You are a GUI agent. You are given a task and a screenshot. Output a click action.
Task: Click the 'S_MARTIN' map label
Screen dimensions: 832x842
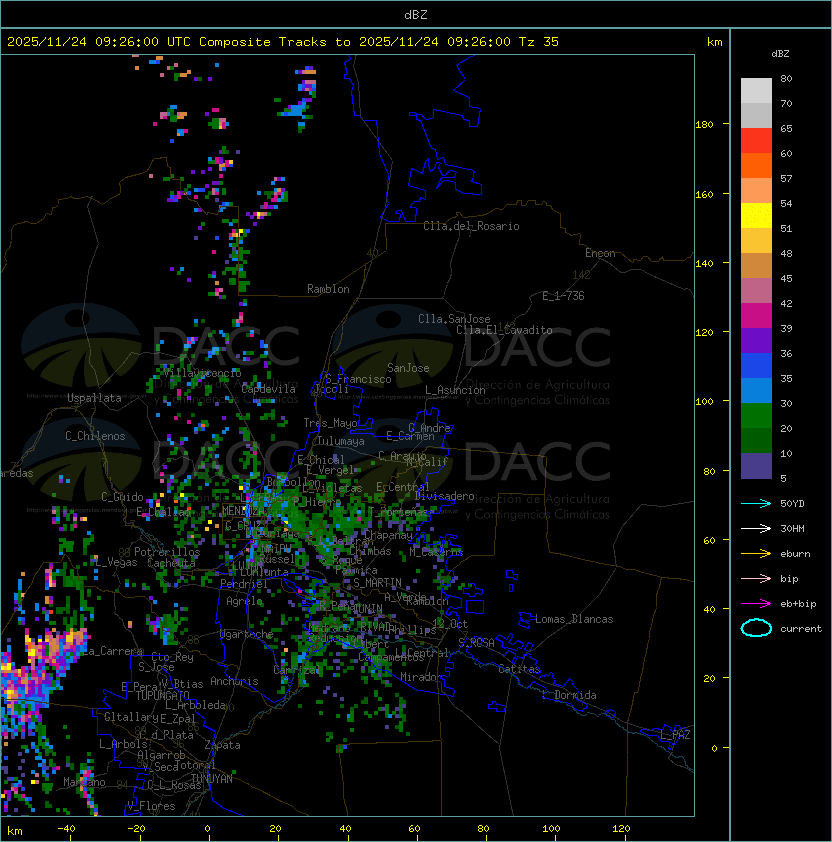[x=377, y=583]
